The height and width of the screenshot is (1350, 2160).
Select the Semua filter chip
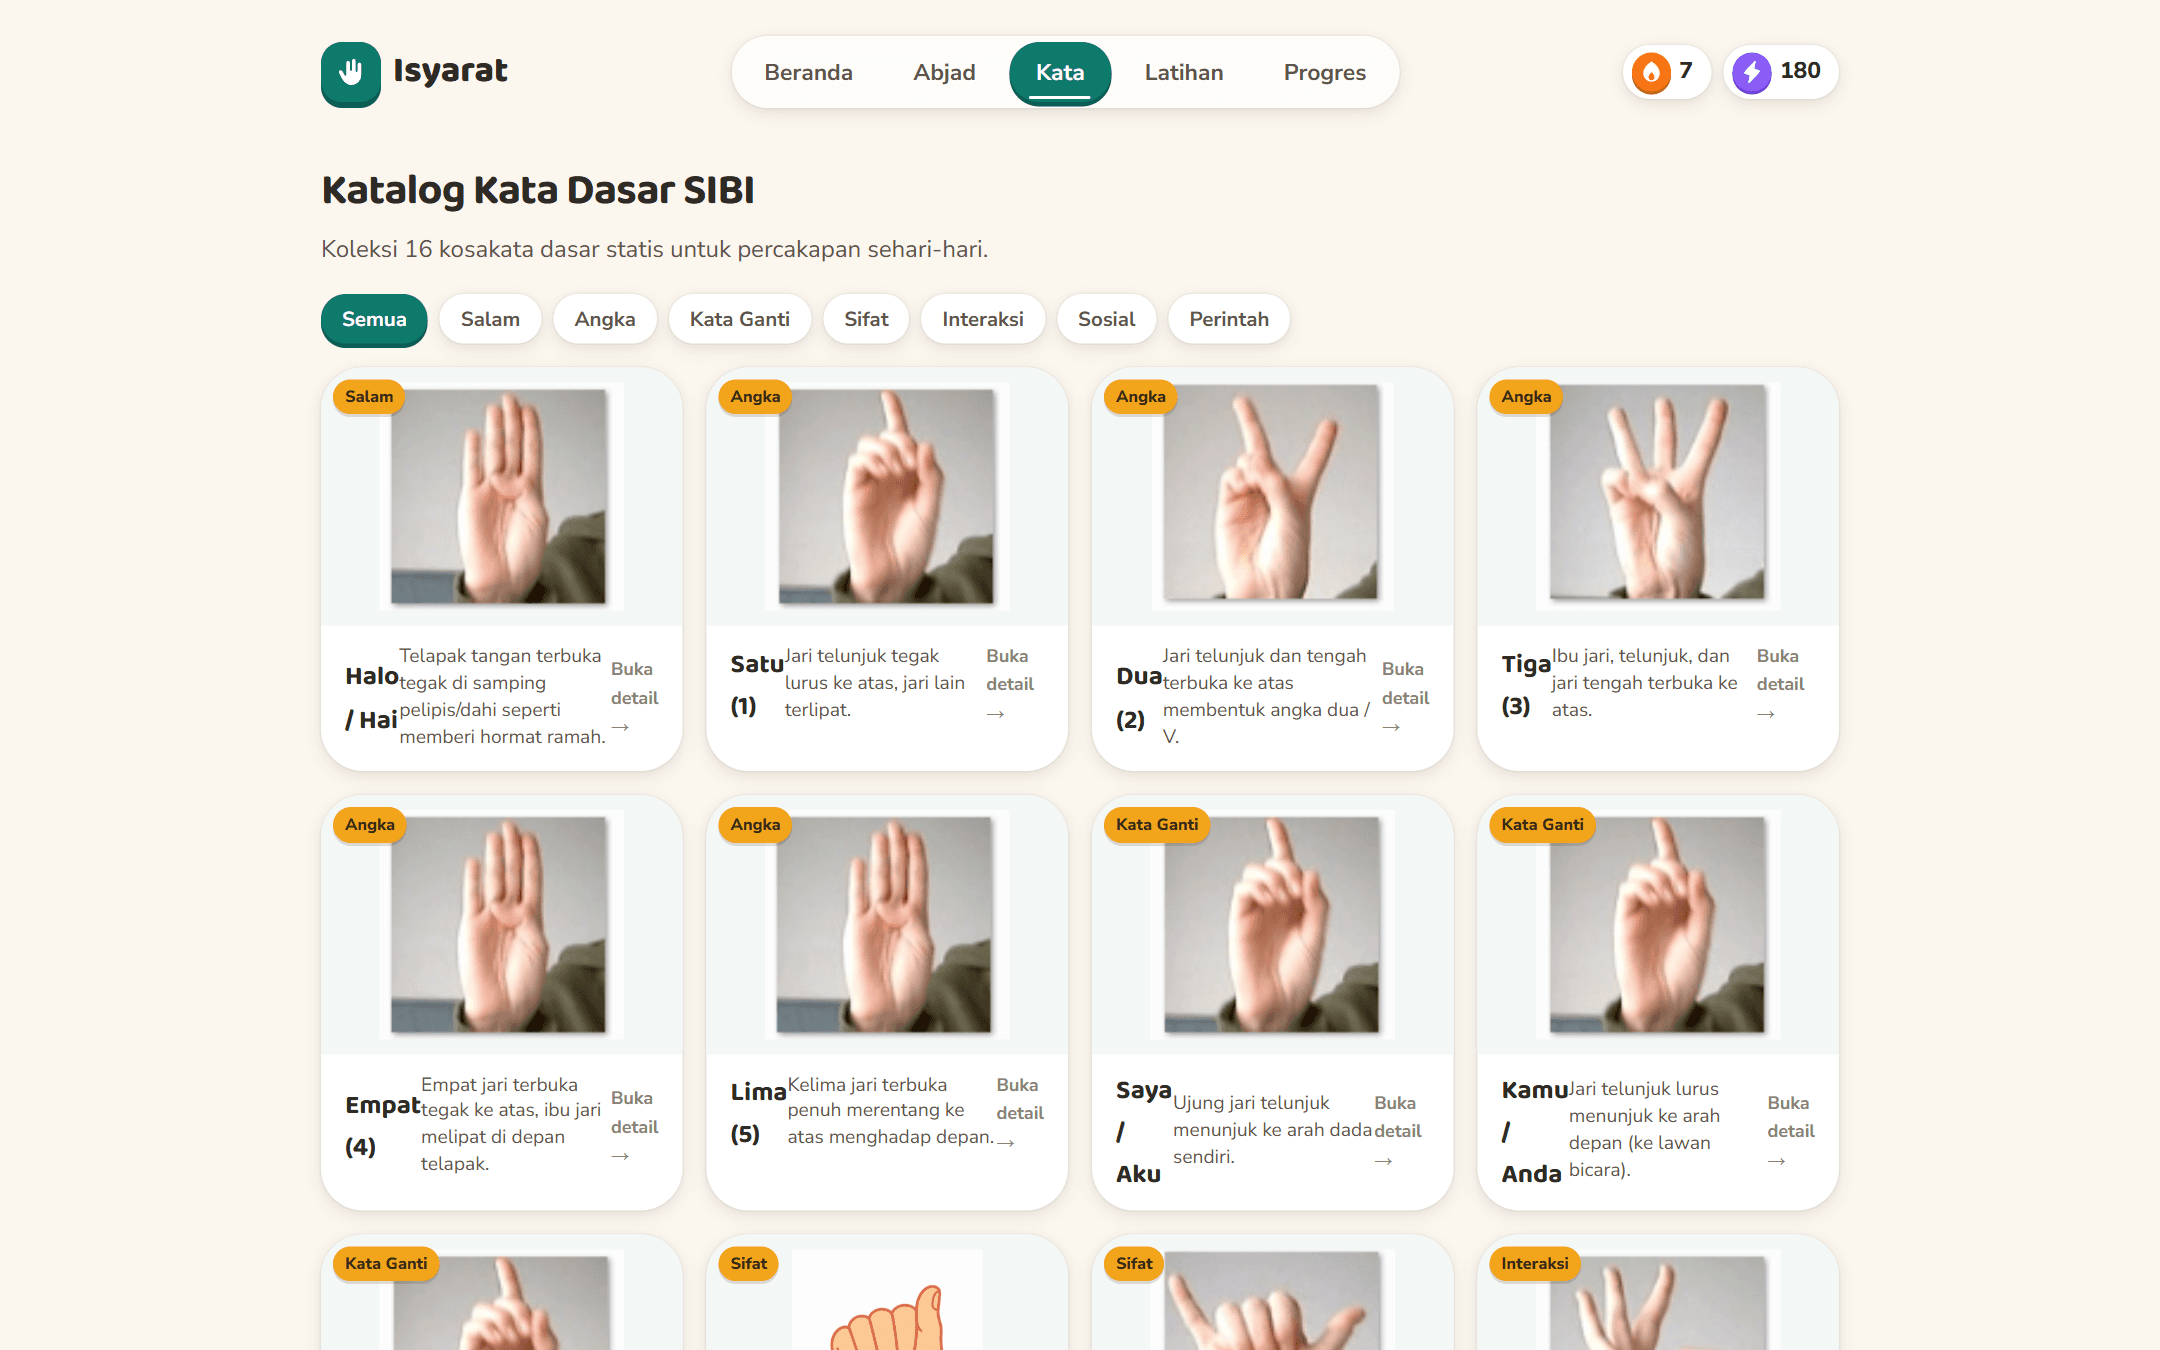[x=374, y=319]
